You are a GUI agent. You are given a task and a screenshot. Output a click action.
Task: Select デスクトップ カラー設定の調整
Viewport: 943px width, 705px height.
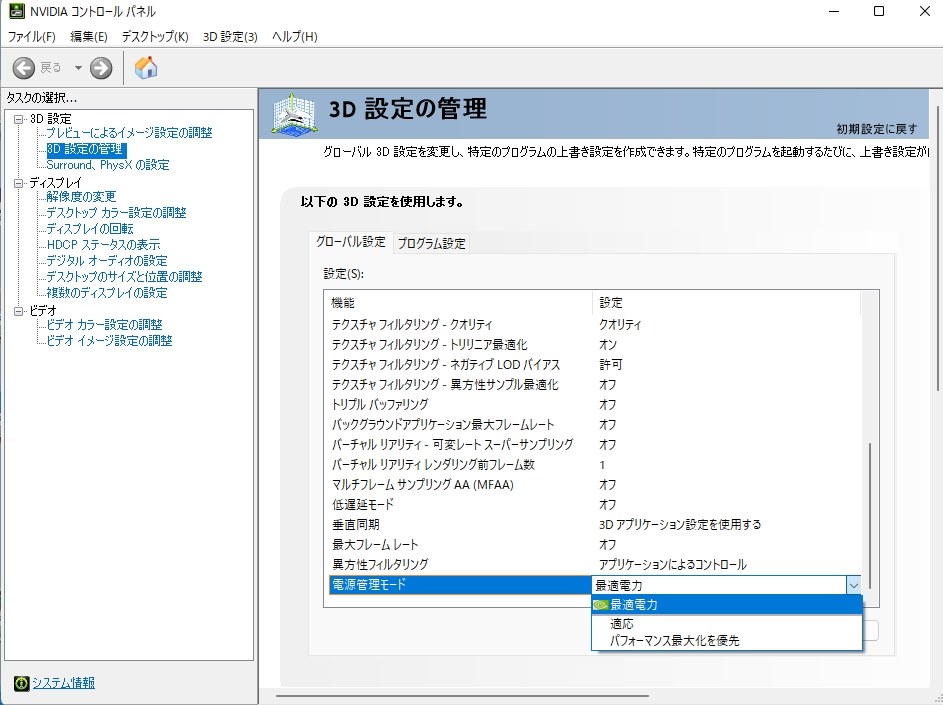116,213
